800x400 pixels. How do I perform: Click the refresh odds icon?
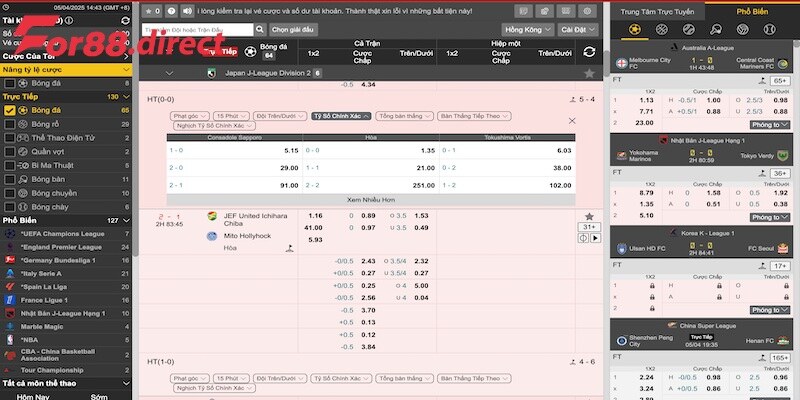pyautogui.click(x=589, y=51)
